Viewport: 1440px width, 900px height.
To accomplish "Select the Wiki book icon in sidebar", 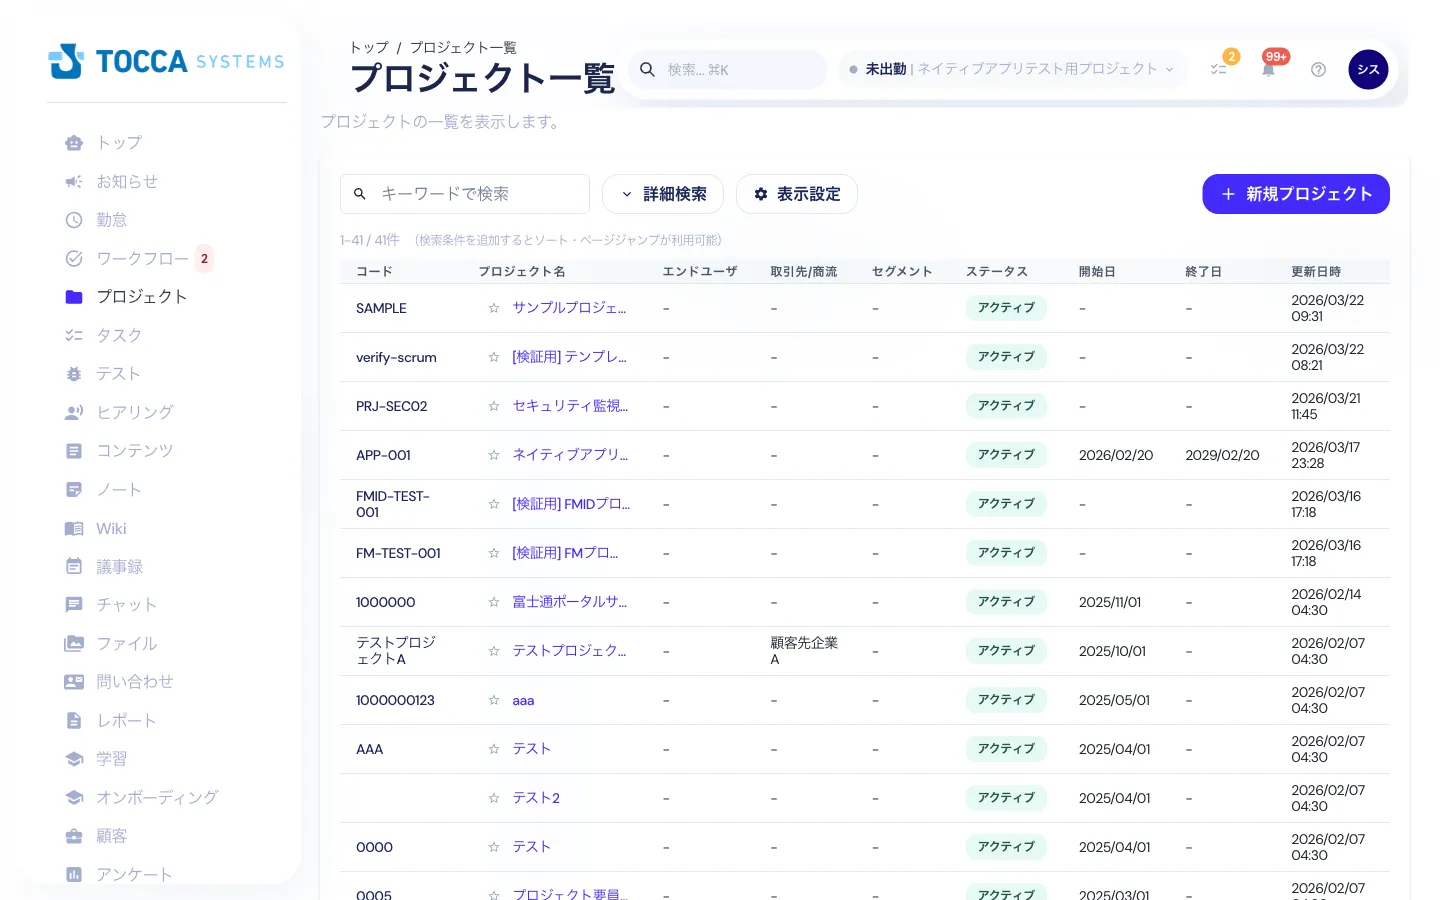I will [75, 528].
